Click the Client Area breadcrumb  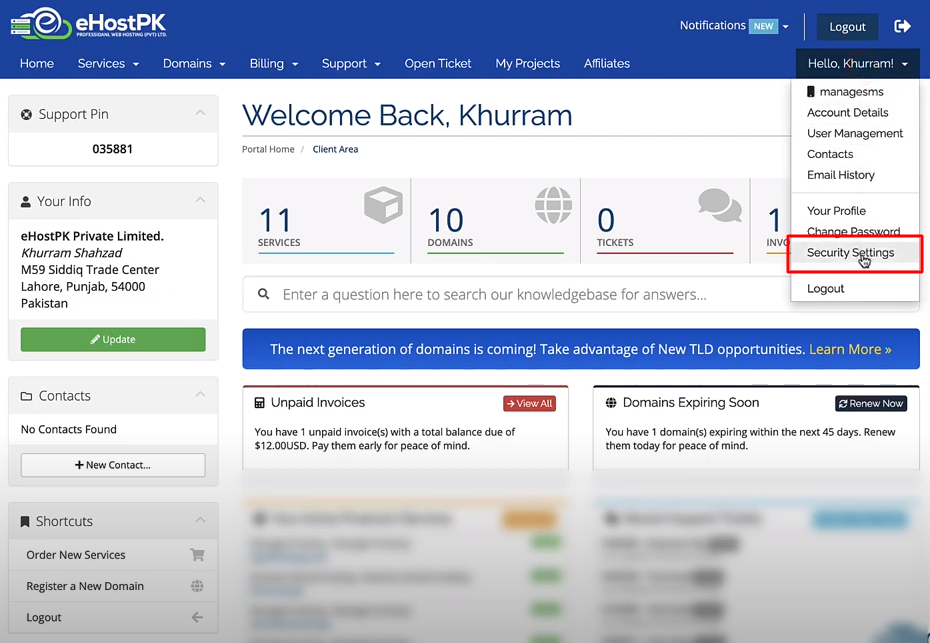335,149
